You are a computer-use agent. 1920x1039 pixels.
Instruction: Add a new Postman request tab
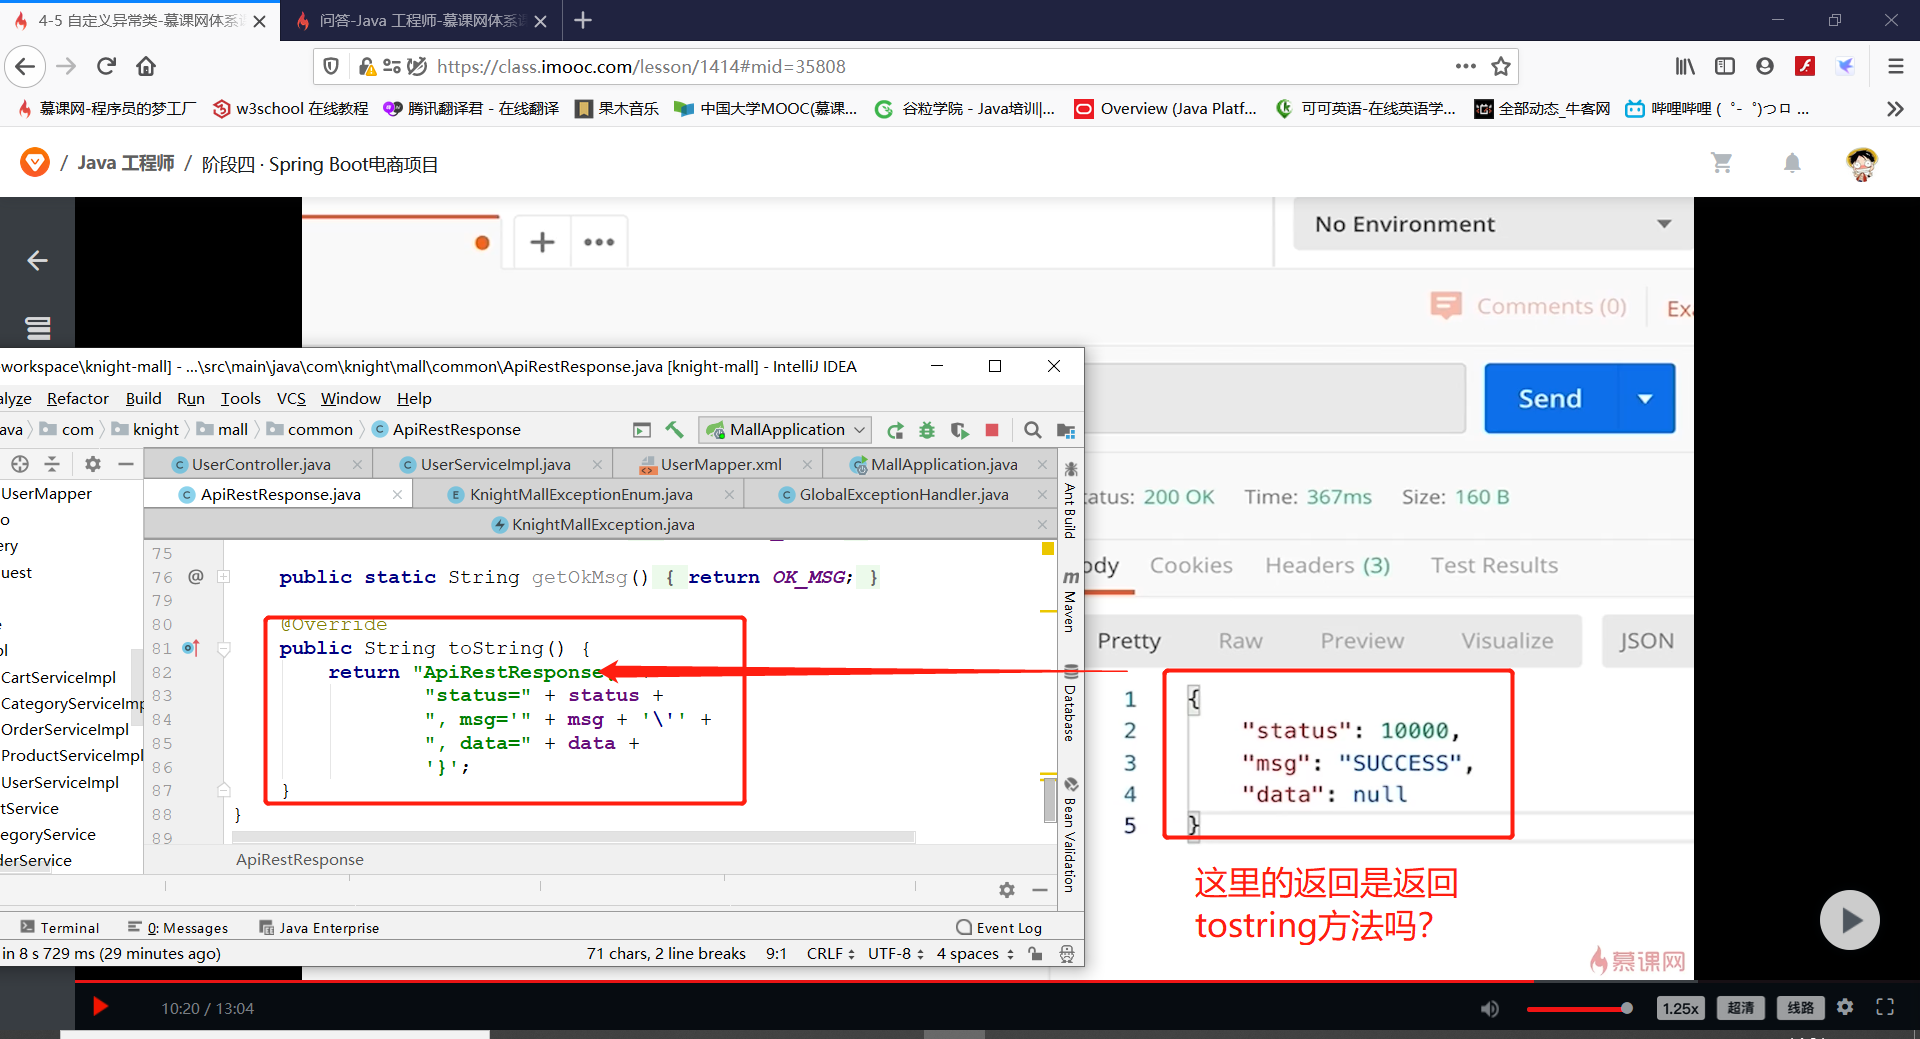click(542, 242)
